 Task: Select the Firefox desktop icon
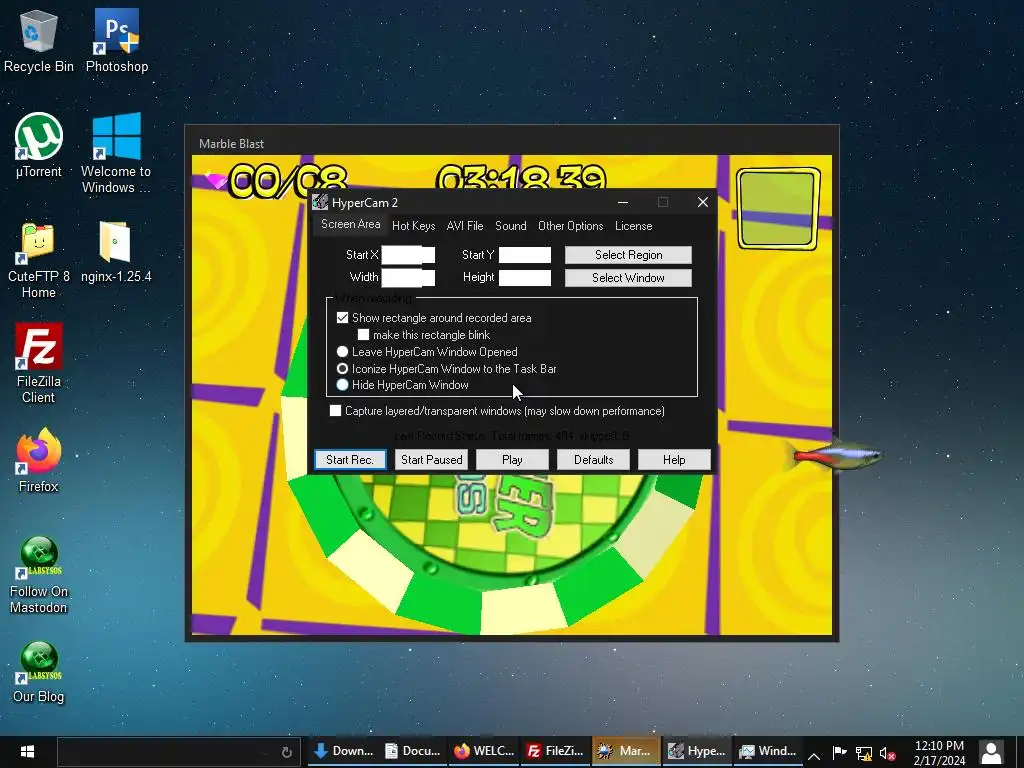click(x=39, y=460)
